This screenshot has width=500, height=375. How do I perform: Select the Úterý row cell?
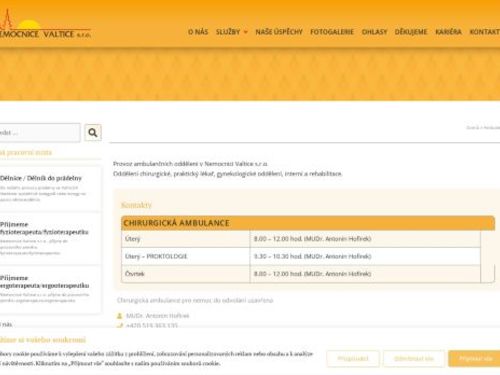186,239
